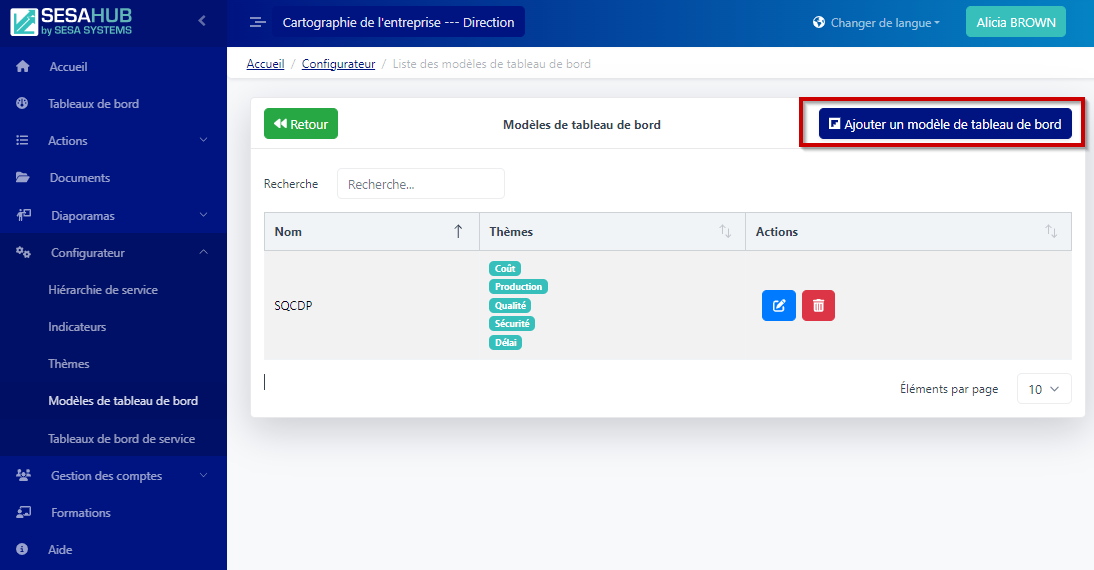The image size is (1094, 570).
Task: Open Accueil in the sidebar
Action: click(68, 66)
